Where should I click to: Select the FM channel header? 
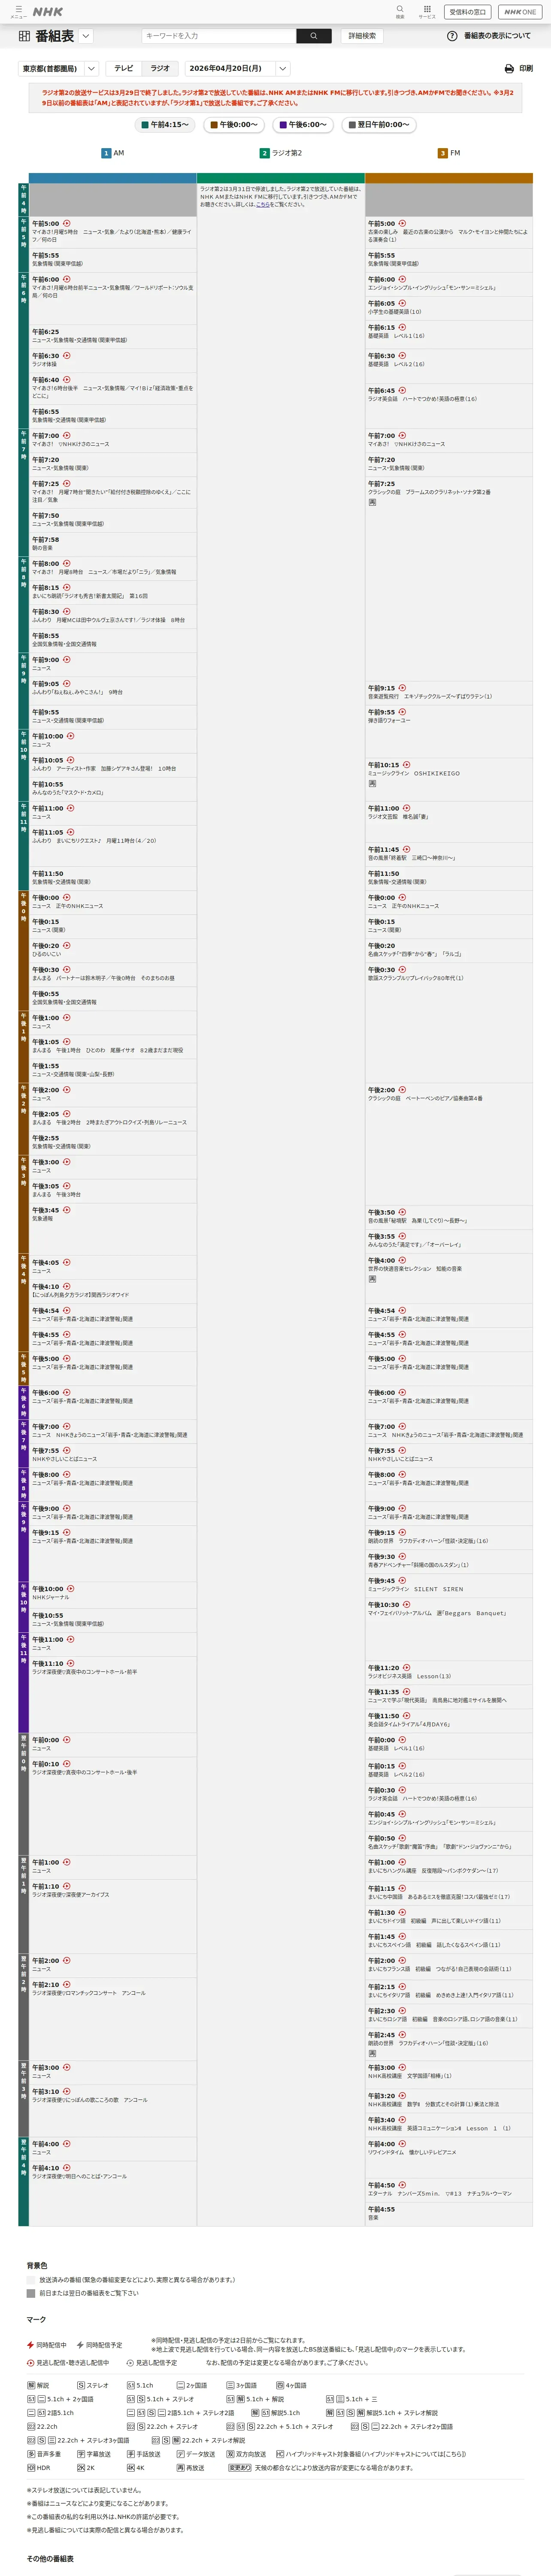(x=449, y=153)
